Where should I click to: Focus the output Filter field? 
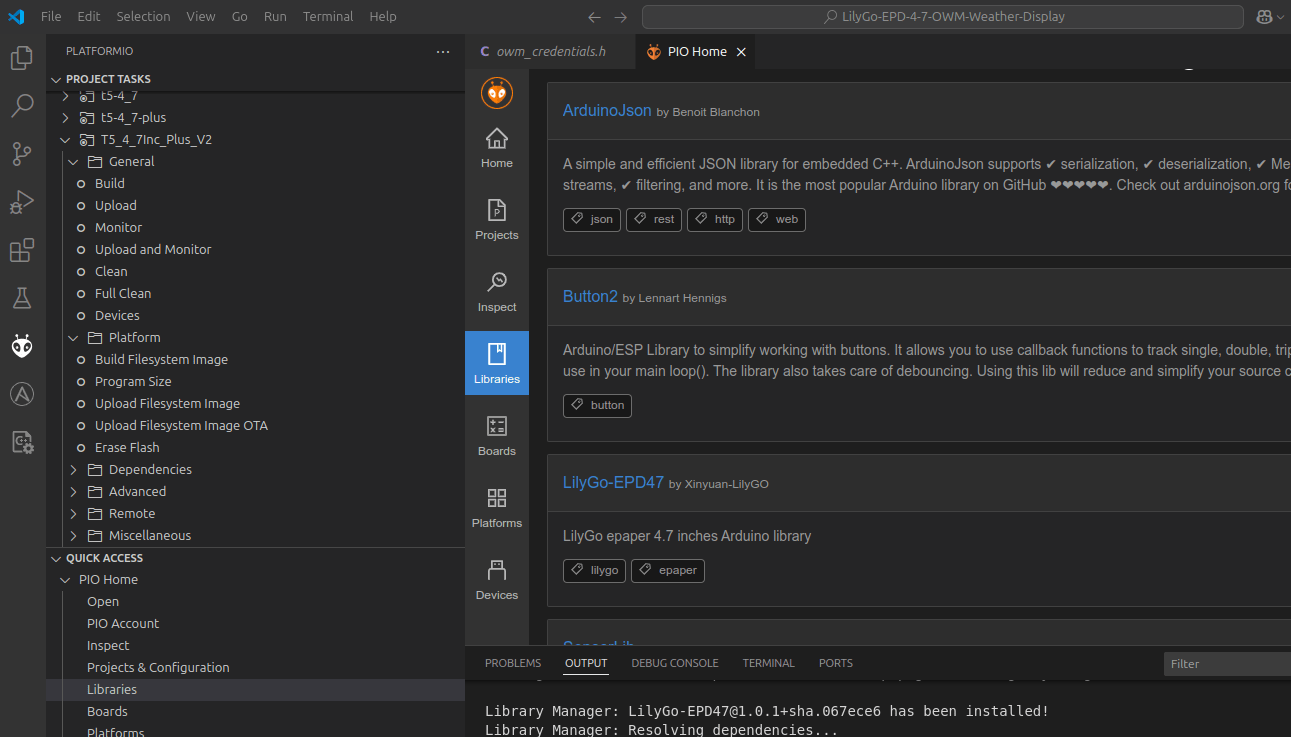(1227, 664)
